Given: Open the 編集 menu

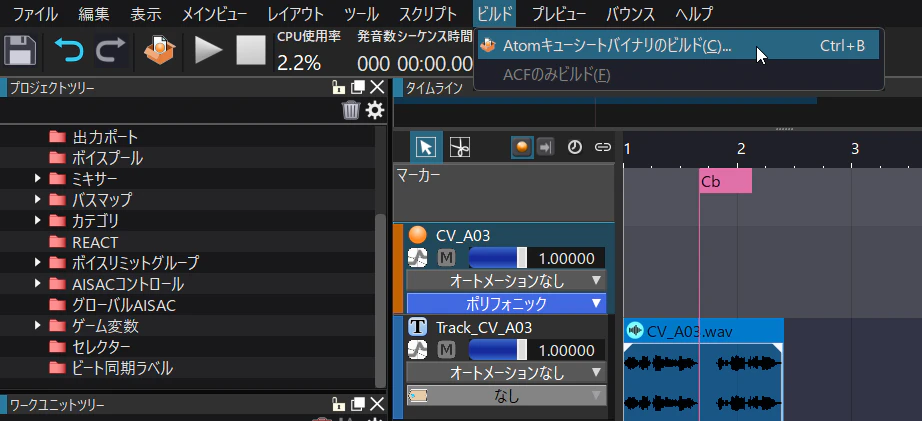Looking at the screenshot, I should tap(93, 13).
